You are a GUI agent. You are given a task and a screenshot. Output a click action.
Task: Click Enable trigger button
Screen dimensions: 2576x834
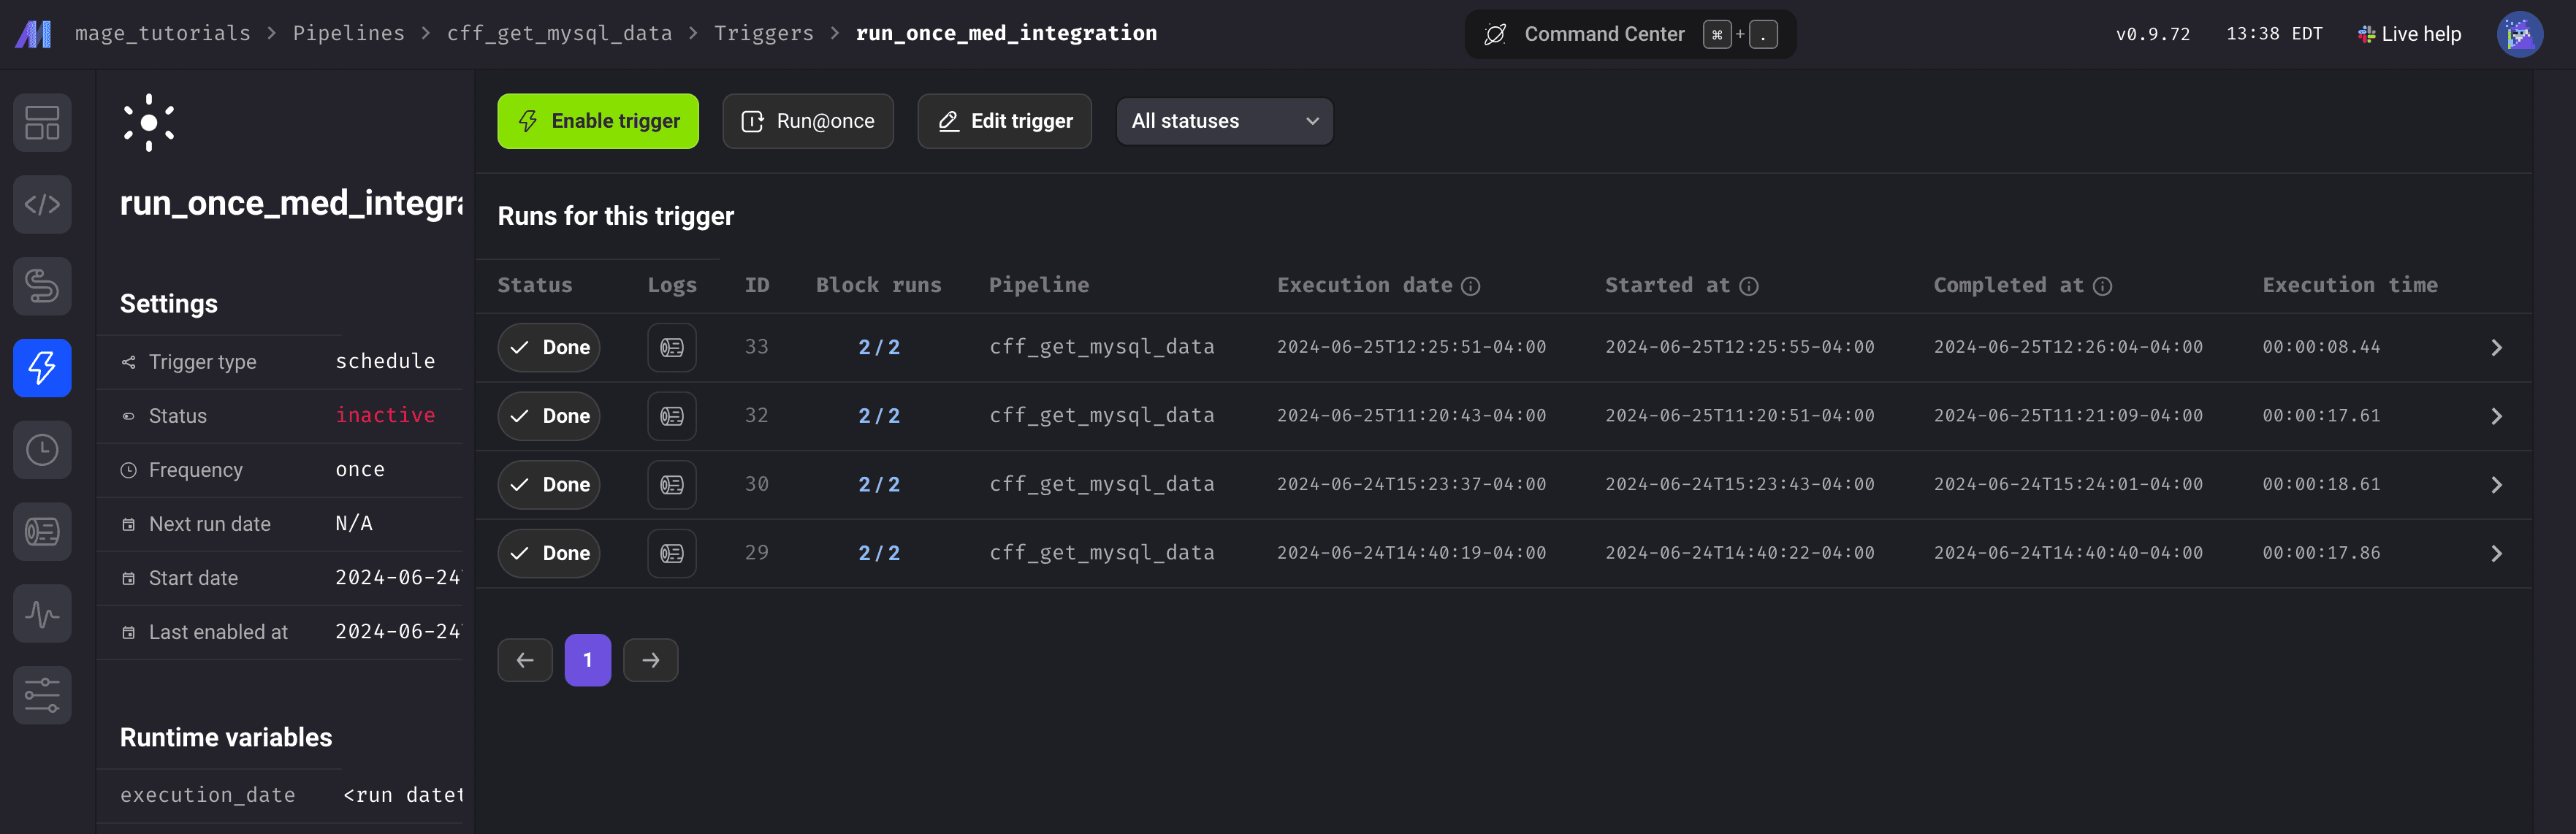[x=598, y=121]
